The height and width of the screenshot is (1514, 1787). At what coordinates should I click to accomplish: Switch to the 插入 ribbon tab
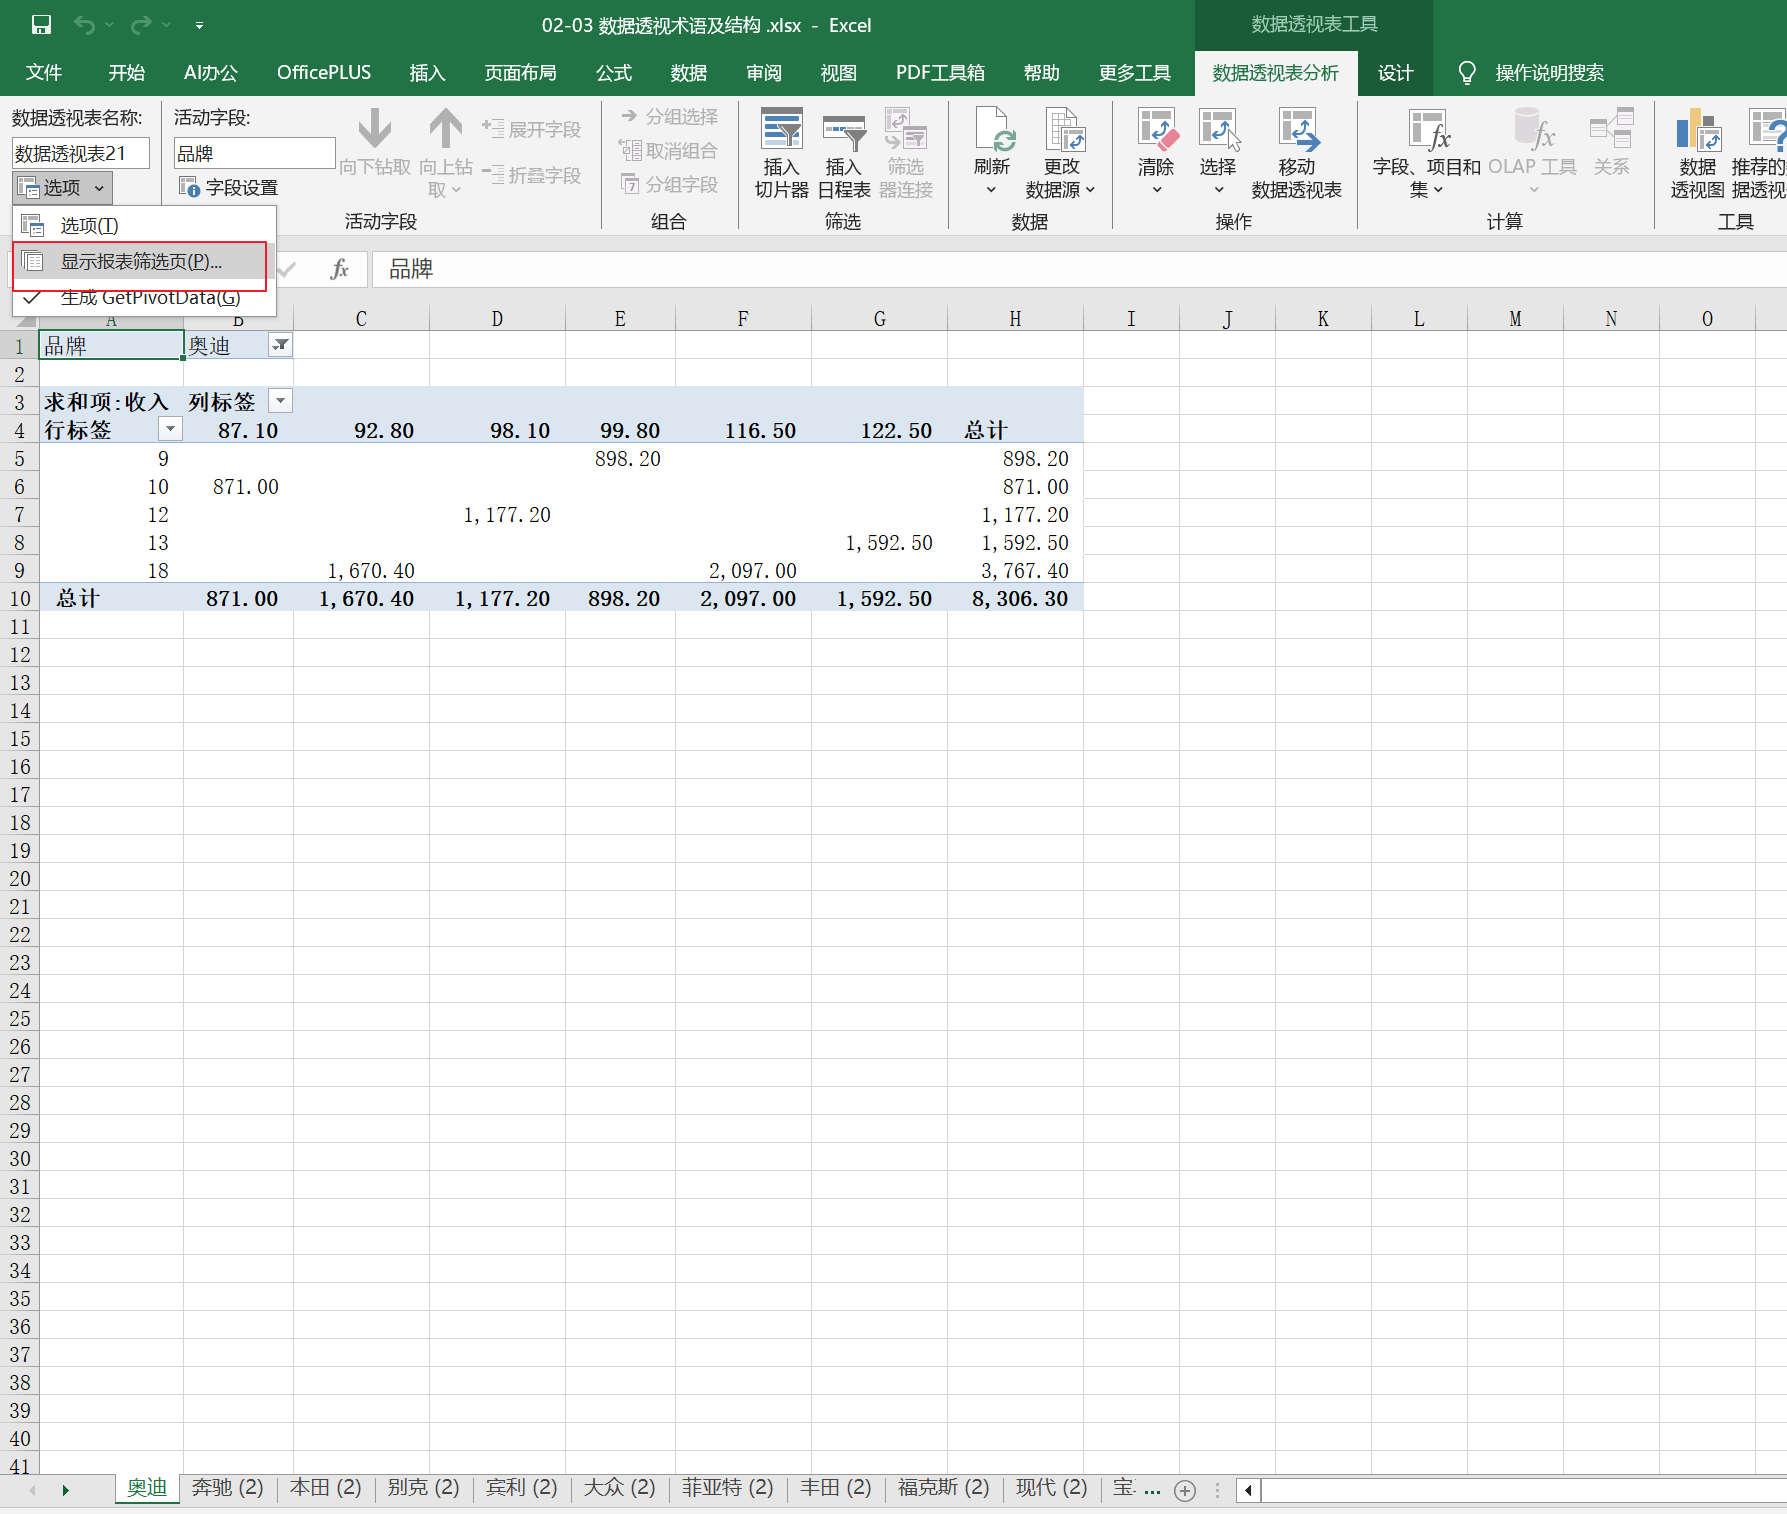pyautogui.click(x=427, y=72)
